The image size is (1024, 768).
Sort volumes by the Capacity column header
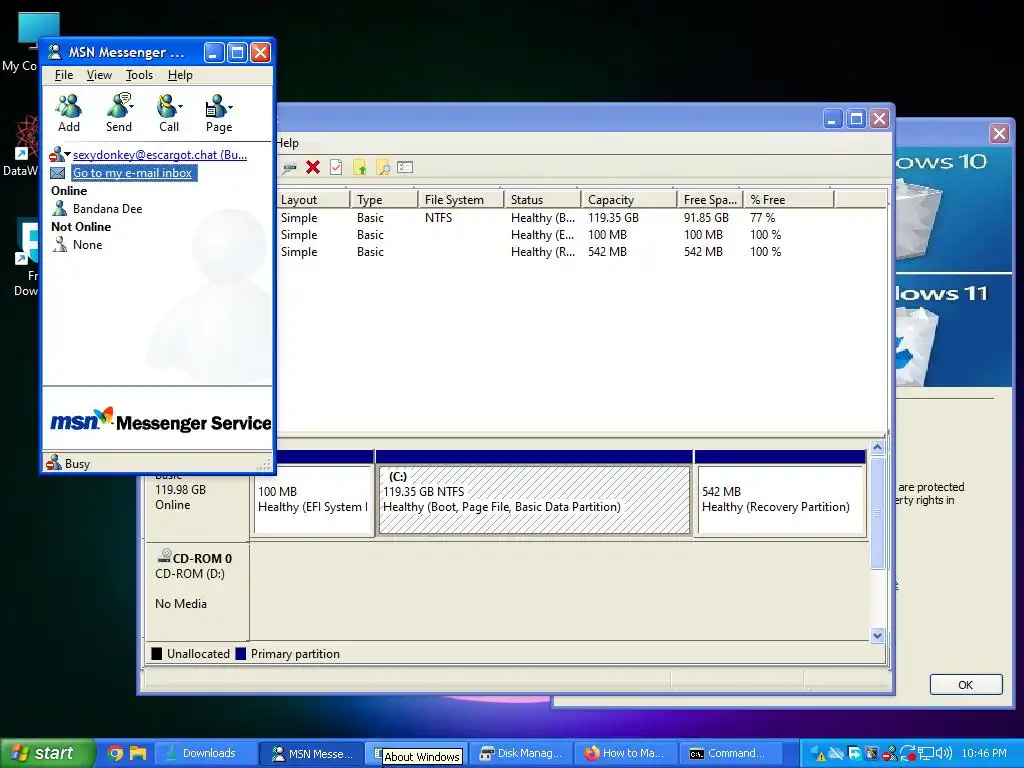629,200
